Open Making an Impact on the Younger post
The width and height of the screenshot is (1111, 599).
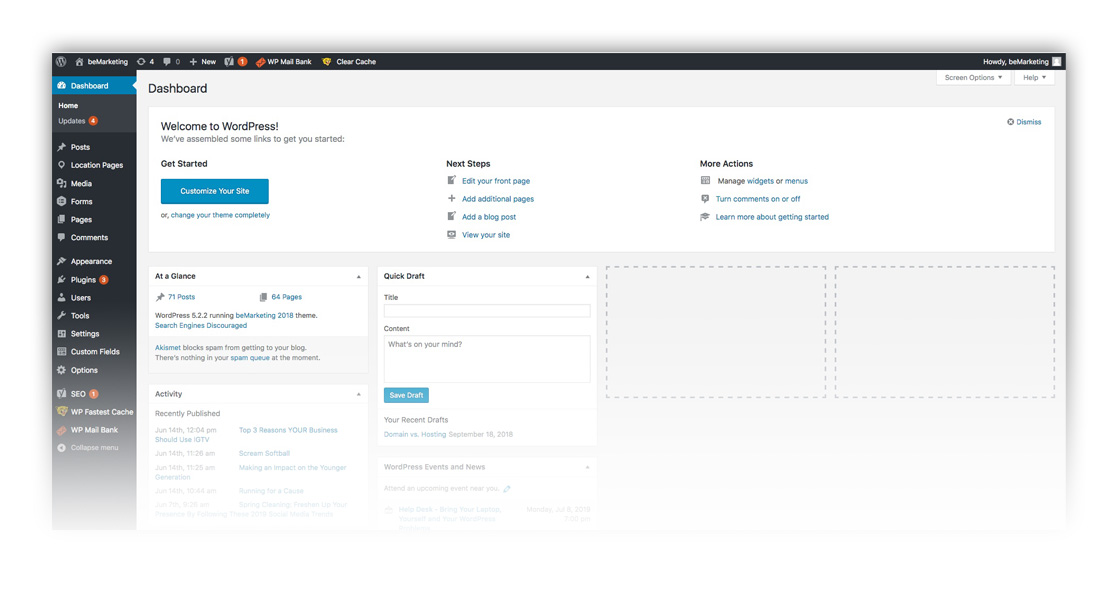[293, 468]
